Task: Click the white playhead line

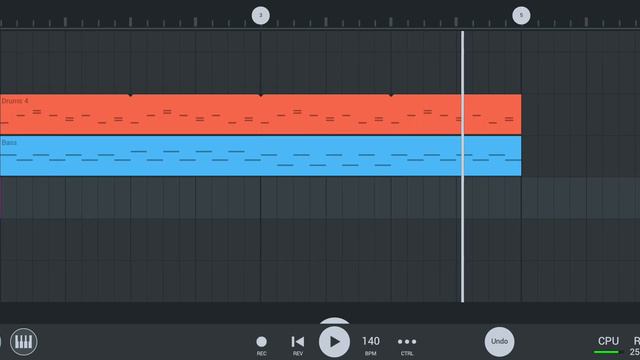Action: [462, 167]
